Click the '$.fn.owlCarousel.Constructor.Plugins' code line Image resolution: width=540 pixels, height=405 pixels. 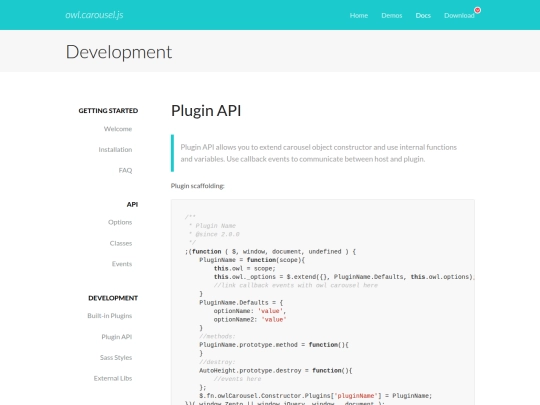pos(315,396)
